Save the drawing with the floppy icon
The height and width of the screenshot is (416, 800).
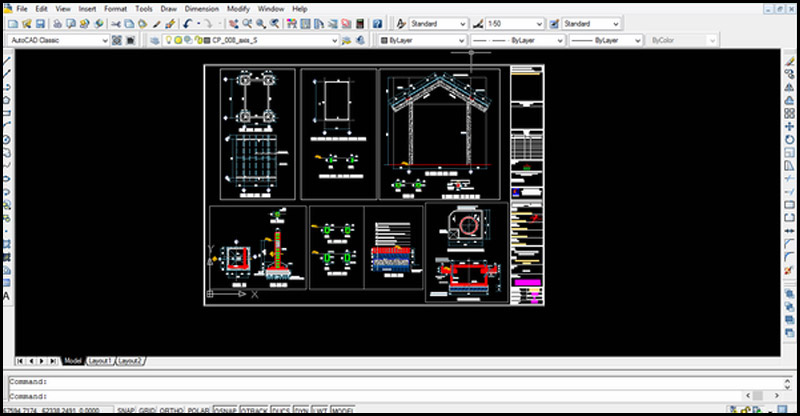point(40,24)
